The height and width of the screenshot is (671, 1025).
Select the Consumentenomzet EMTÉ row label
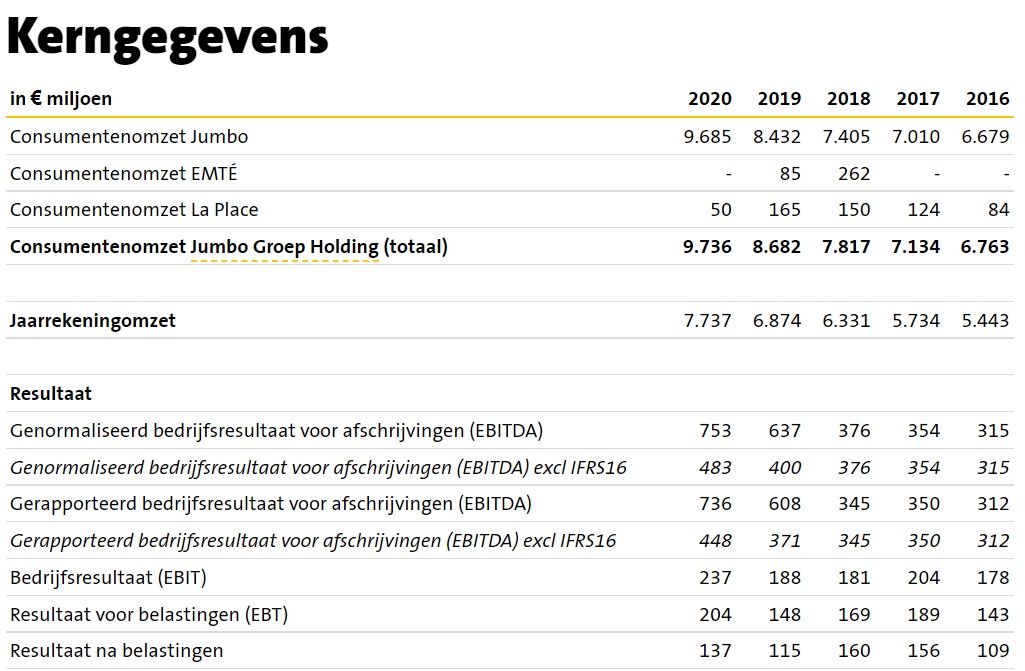[124, 173]
